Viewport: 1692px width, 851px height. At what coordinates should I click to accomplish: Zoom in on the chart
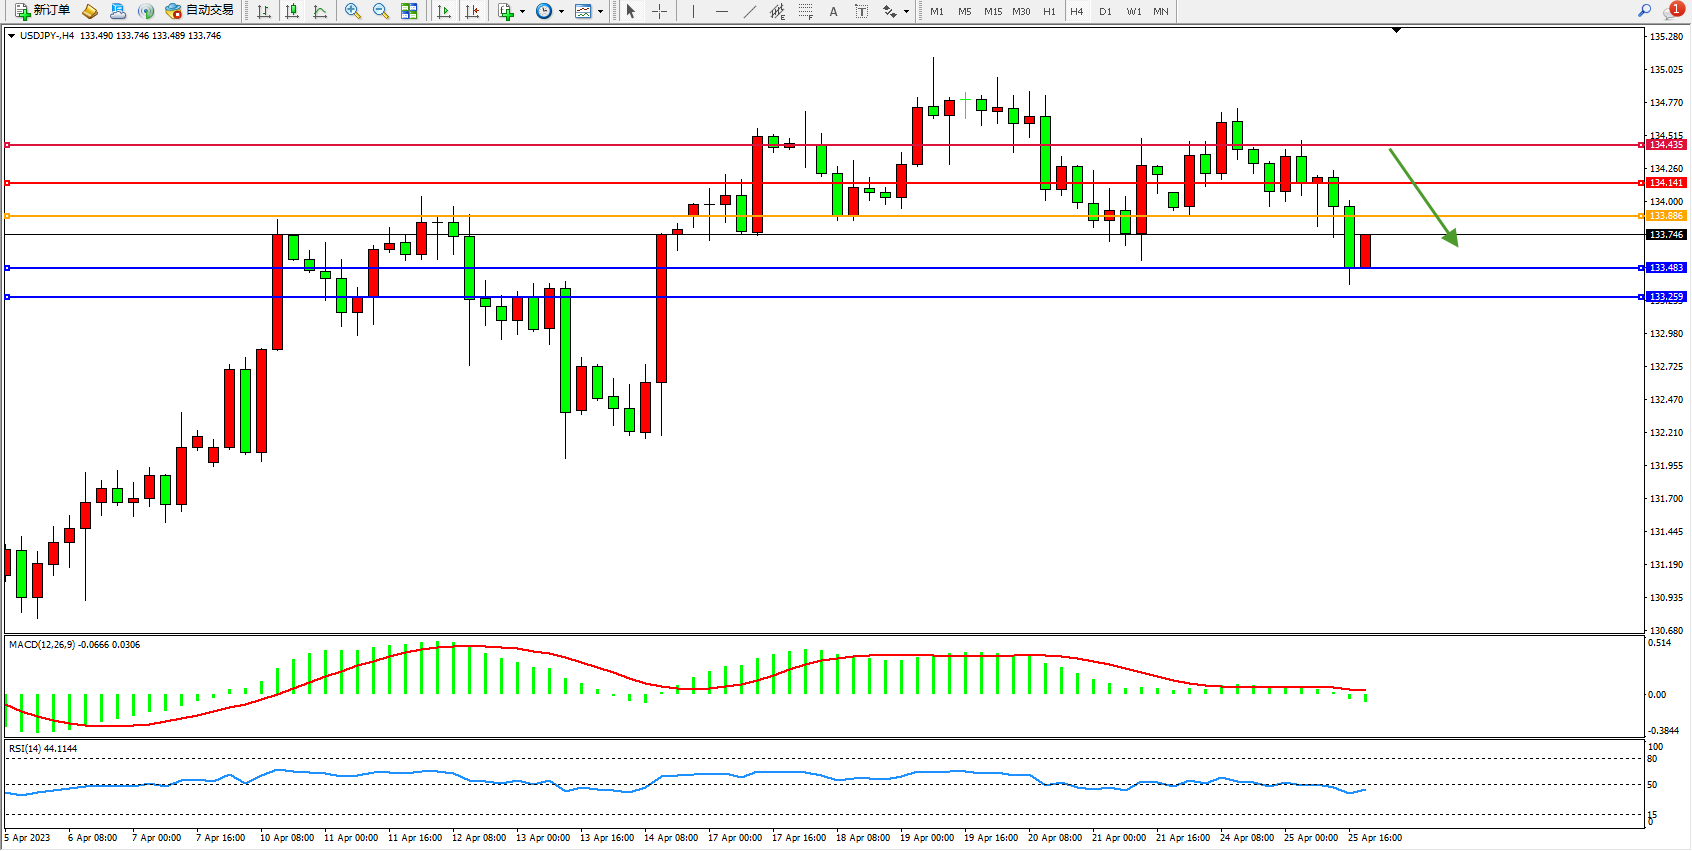click(353, 11)
